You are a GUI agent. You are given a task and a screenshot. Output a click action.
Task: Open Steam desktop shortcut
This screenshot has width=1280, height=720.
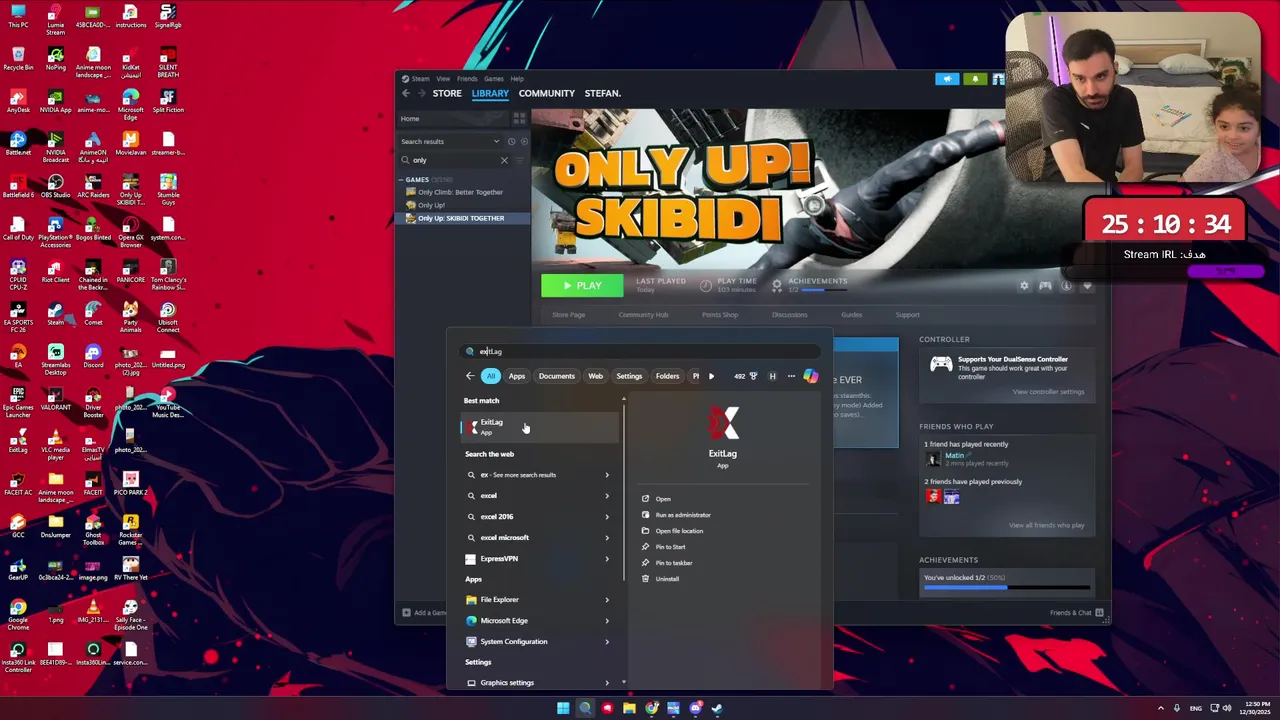(x=55, y=314)
